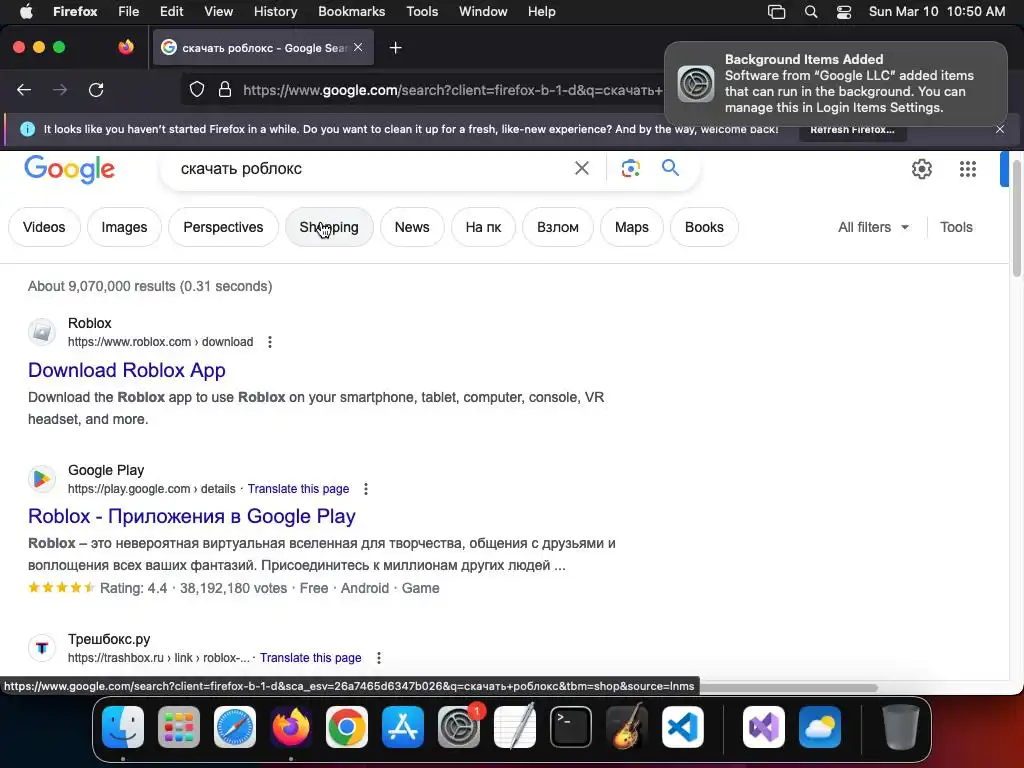Viewport: 1024px width, 768px height.
Task: Reload the current page
Action: [x=96, y=89]
